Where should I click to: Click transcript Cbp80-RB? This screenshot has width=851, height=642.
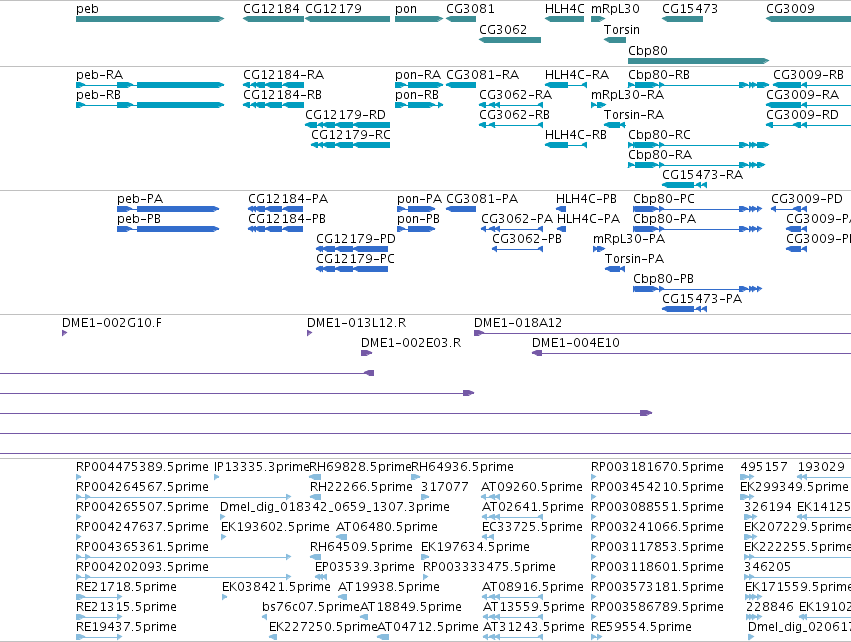[x=659, y=74]
